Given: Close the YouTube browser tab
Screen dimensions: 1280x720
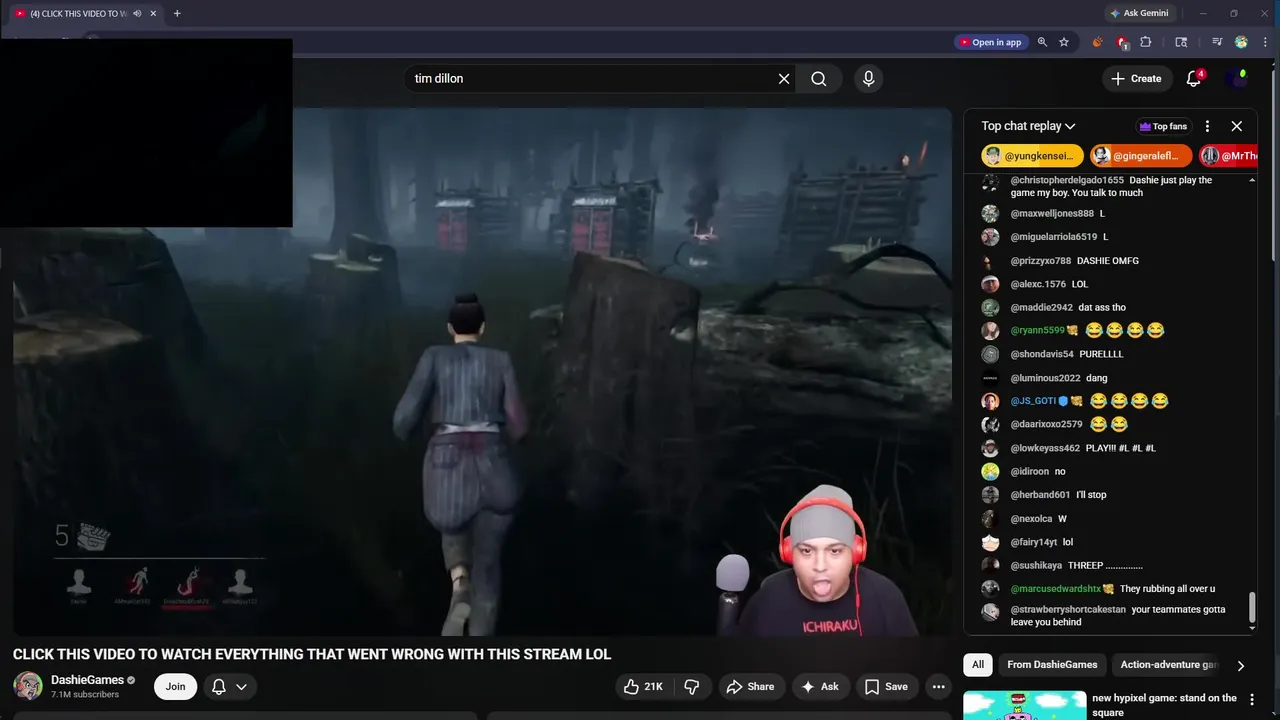Looking at the screenshot, I should click(153, 13).
